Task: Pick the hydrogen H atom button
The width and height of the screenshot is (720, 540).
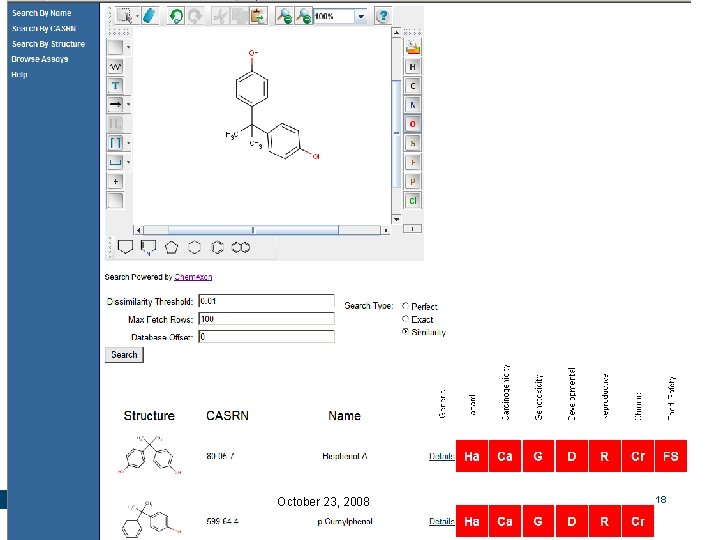Action: (x=413, y=67)
